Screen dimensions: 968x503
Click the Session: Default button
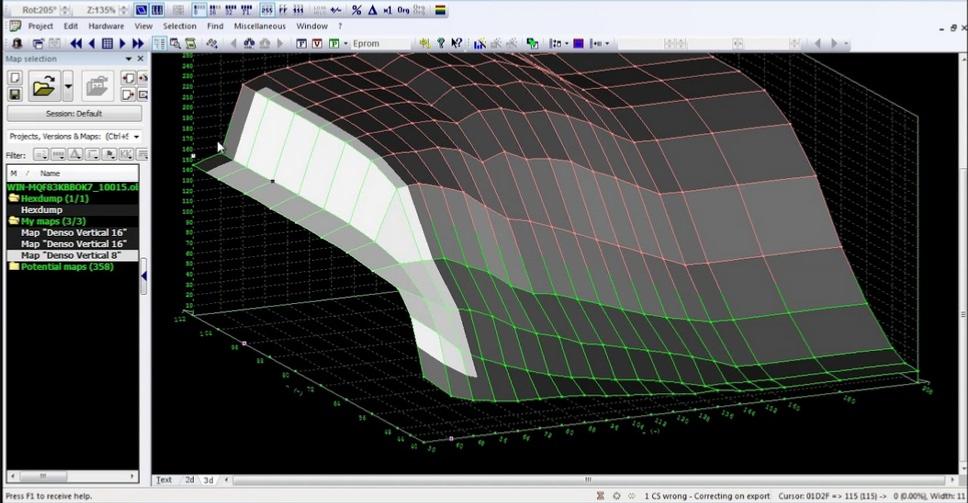point(74,114)
